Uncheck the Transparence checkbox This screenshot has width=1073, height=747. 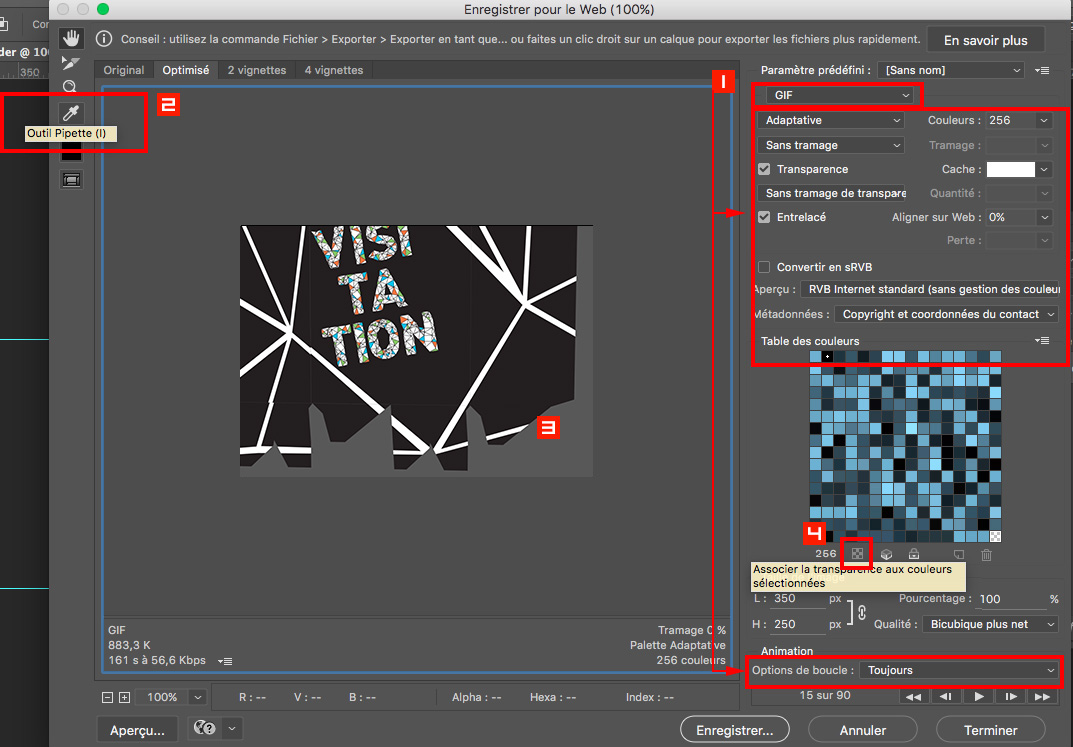764,170
